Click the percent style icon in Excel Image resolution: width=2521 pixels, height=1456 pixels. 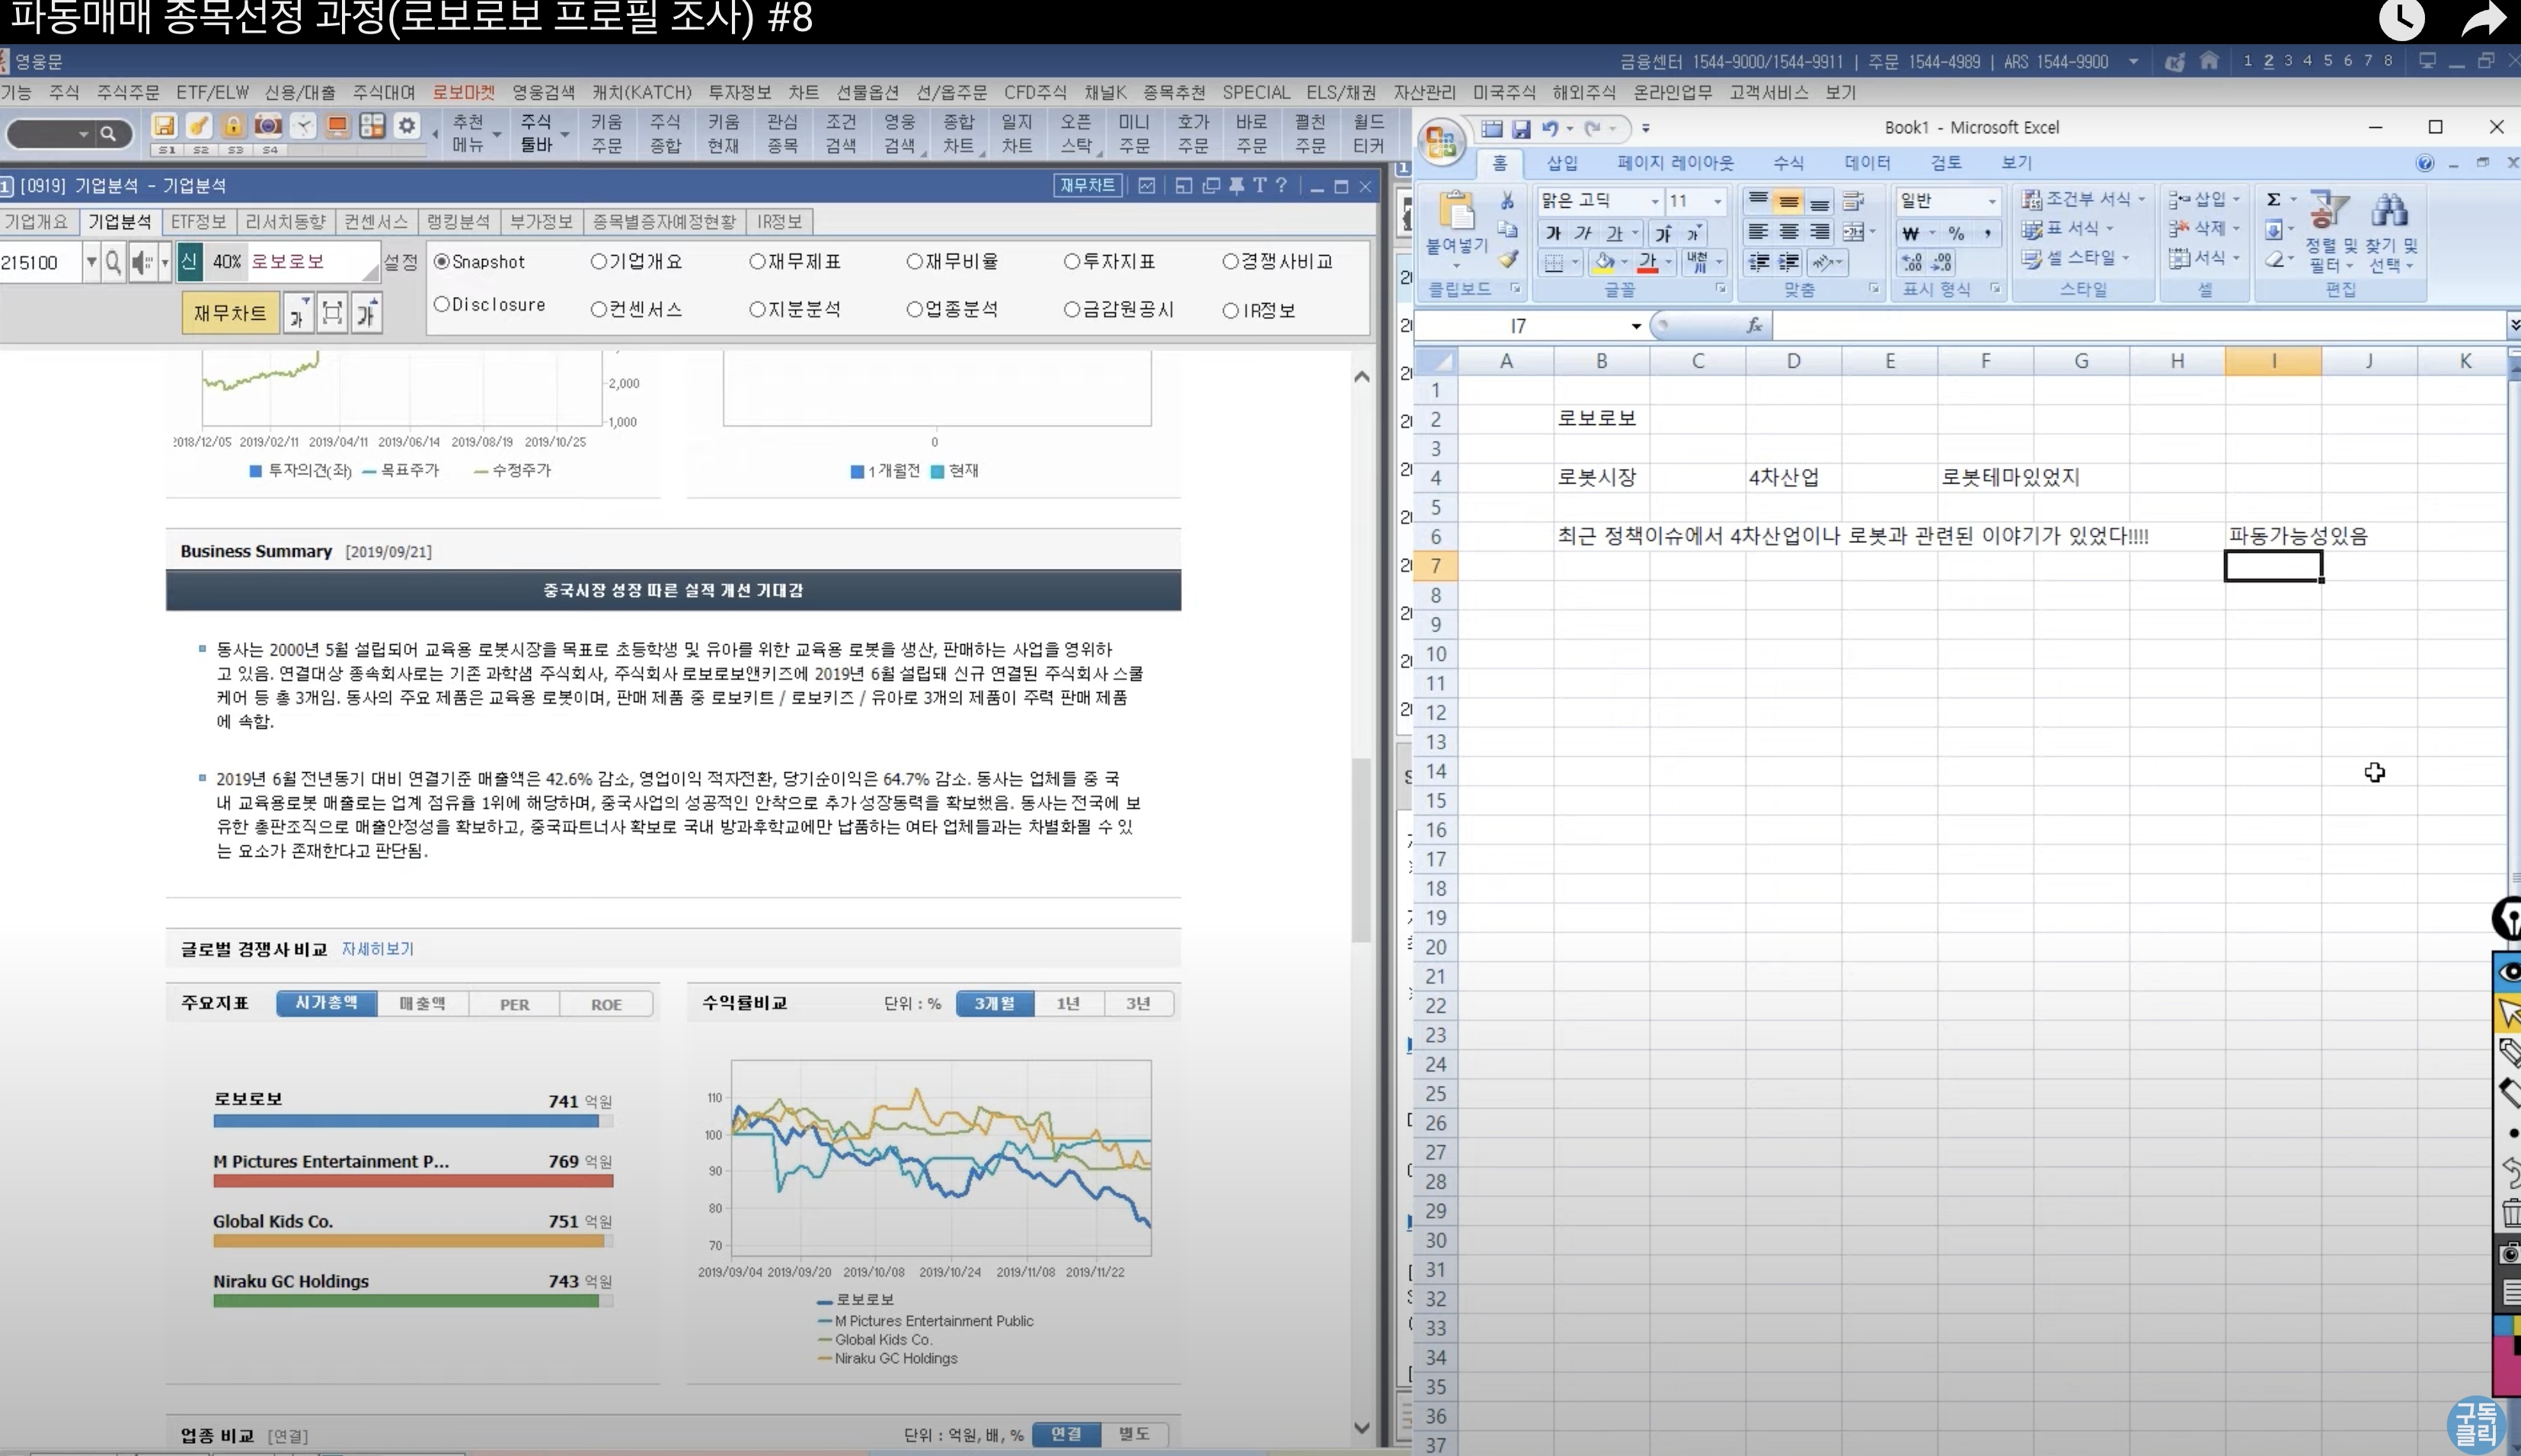1956,232
